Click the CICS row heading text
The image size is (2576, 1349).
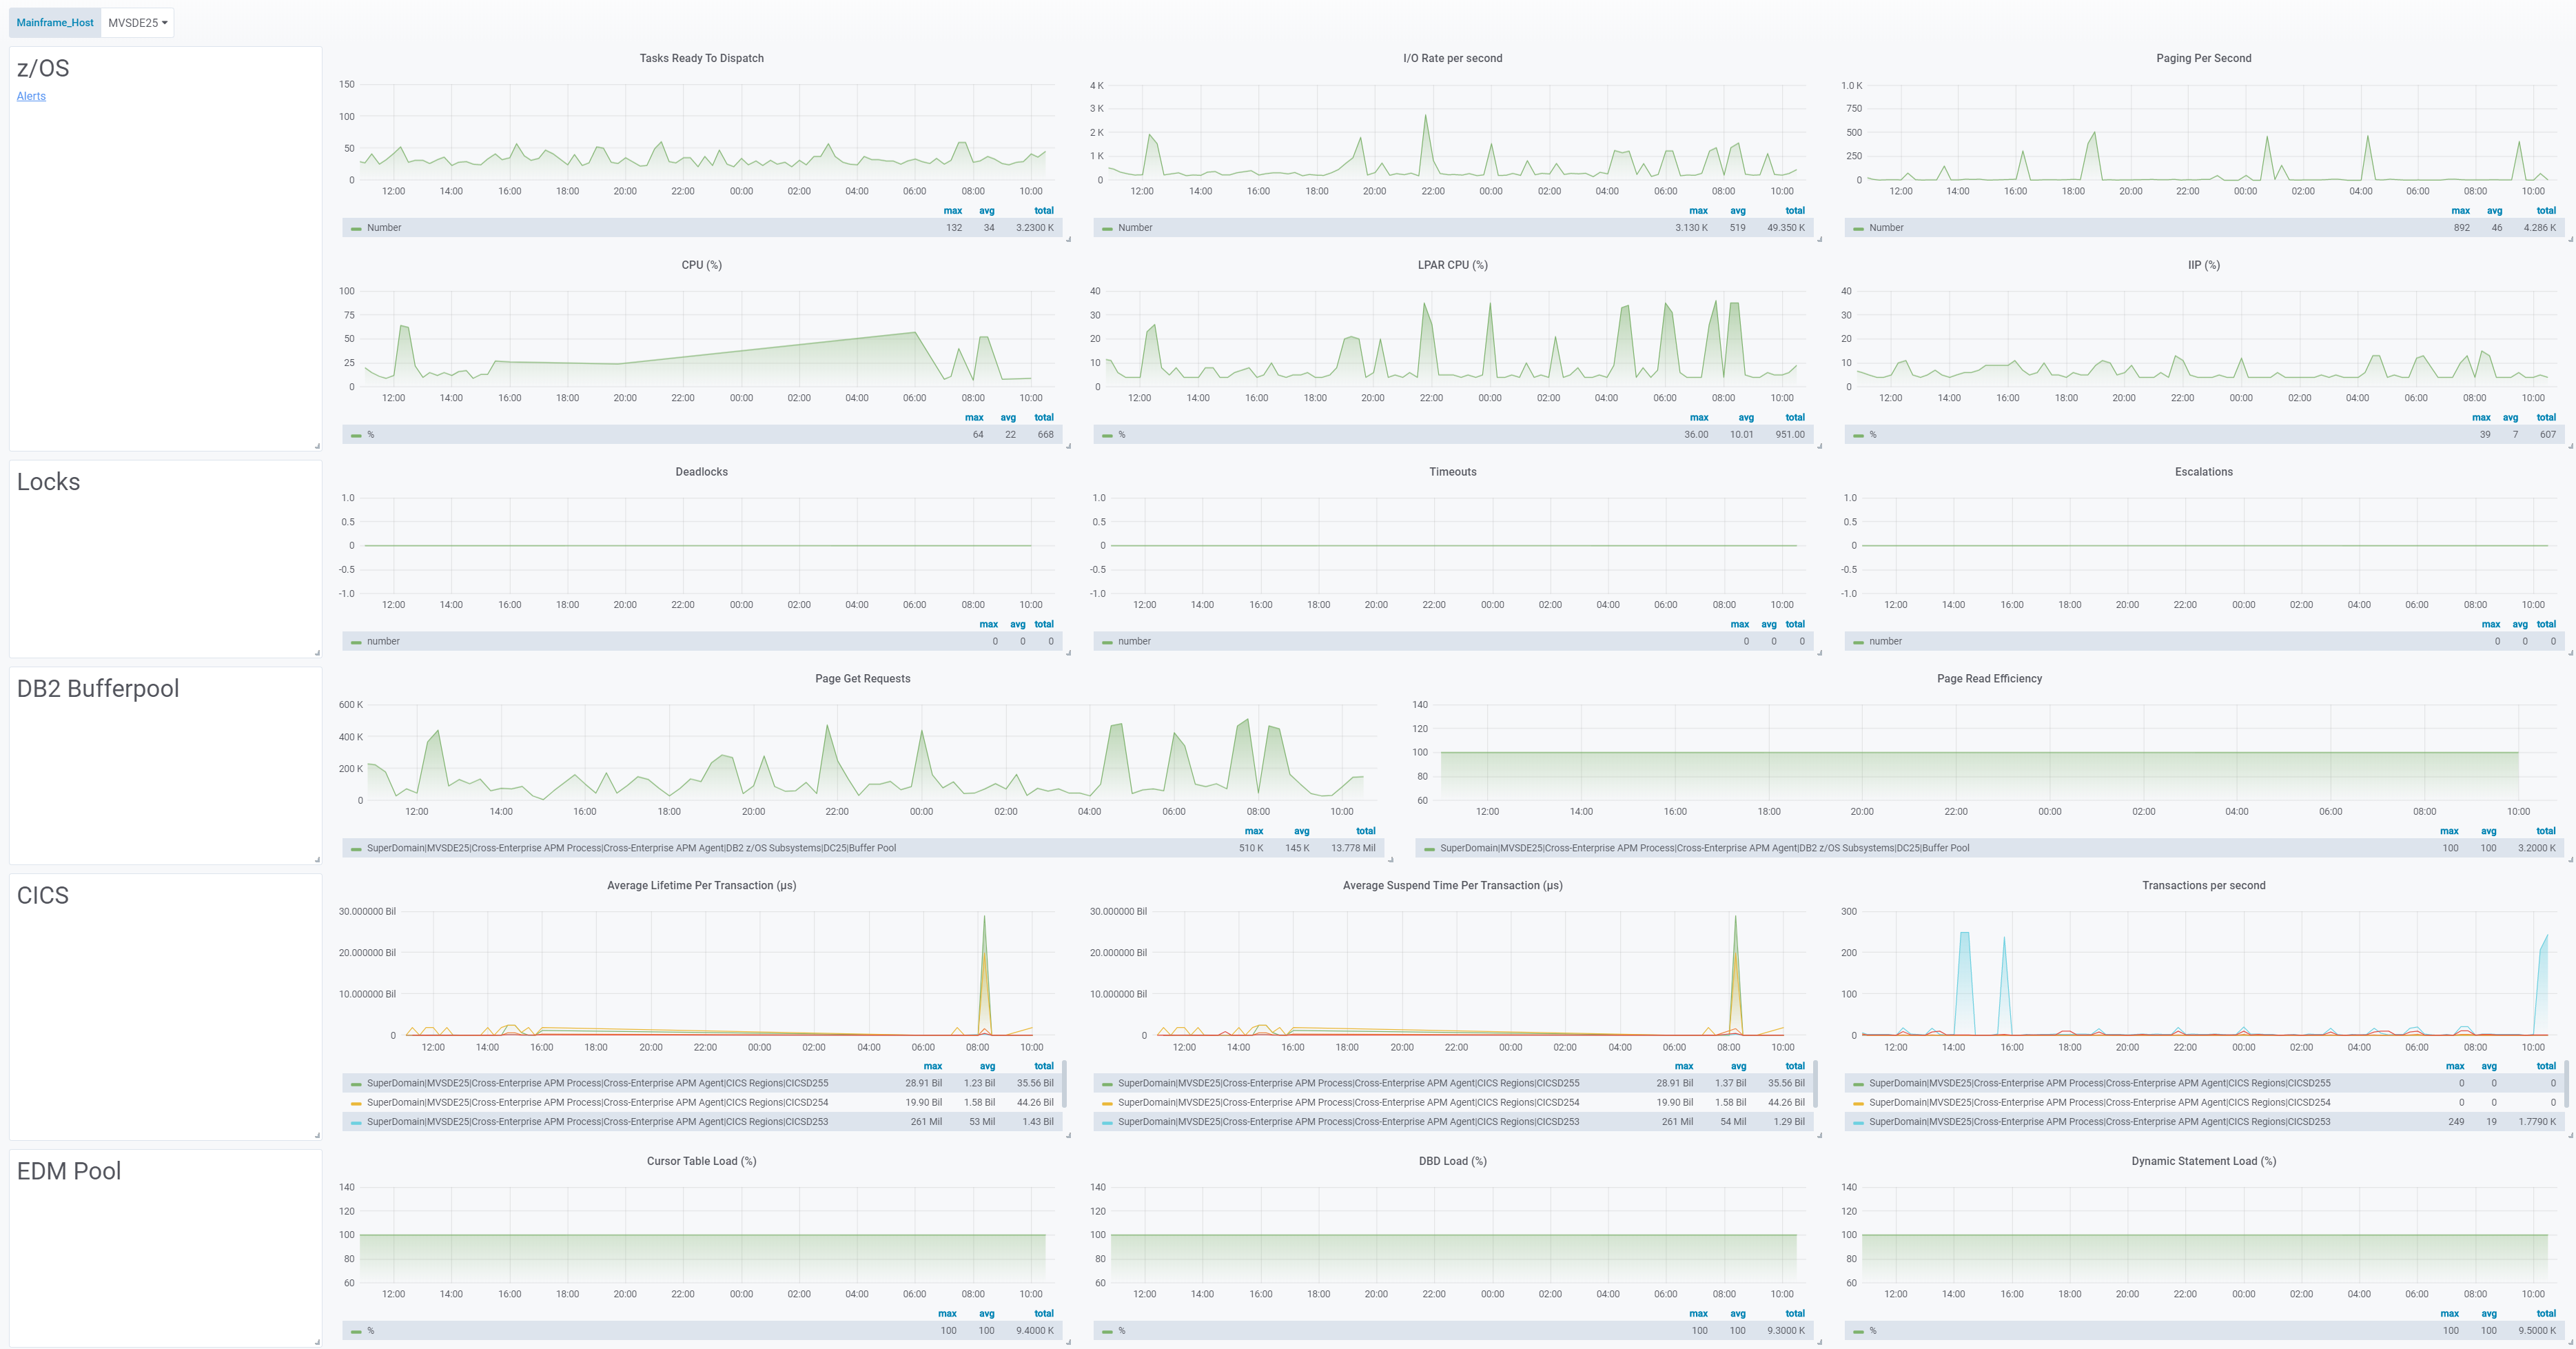point(43,896)
